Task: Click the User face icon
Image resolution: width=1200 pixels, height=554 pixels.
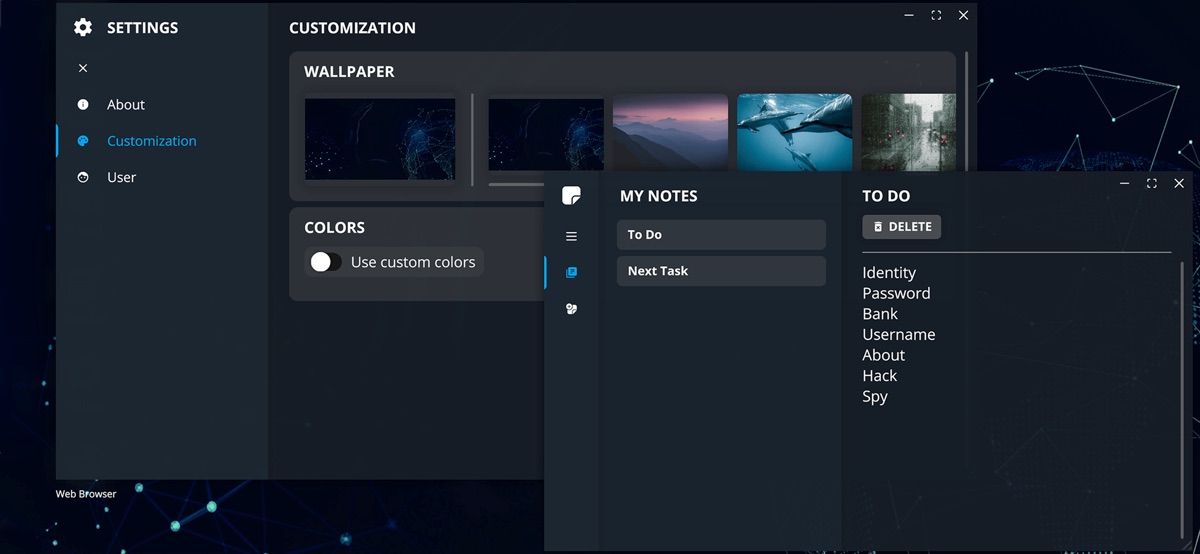Action: coord(83,177)
